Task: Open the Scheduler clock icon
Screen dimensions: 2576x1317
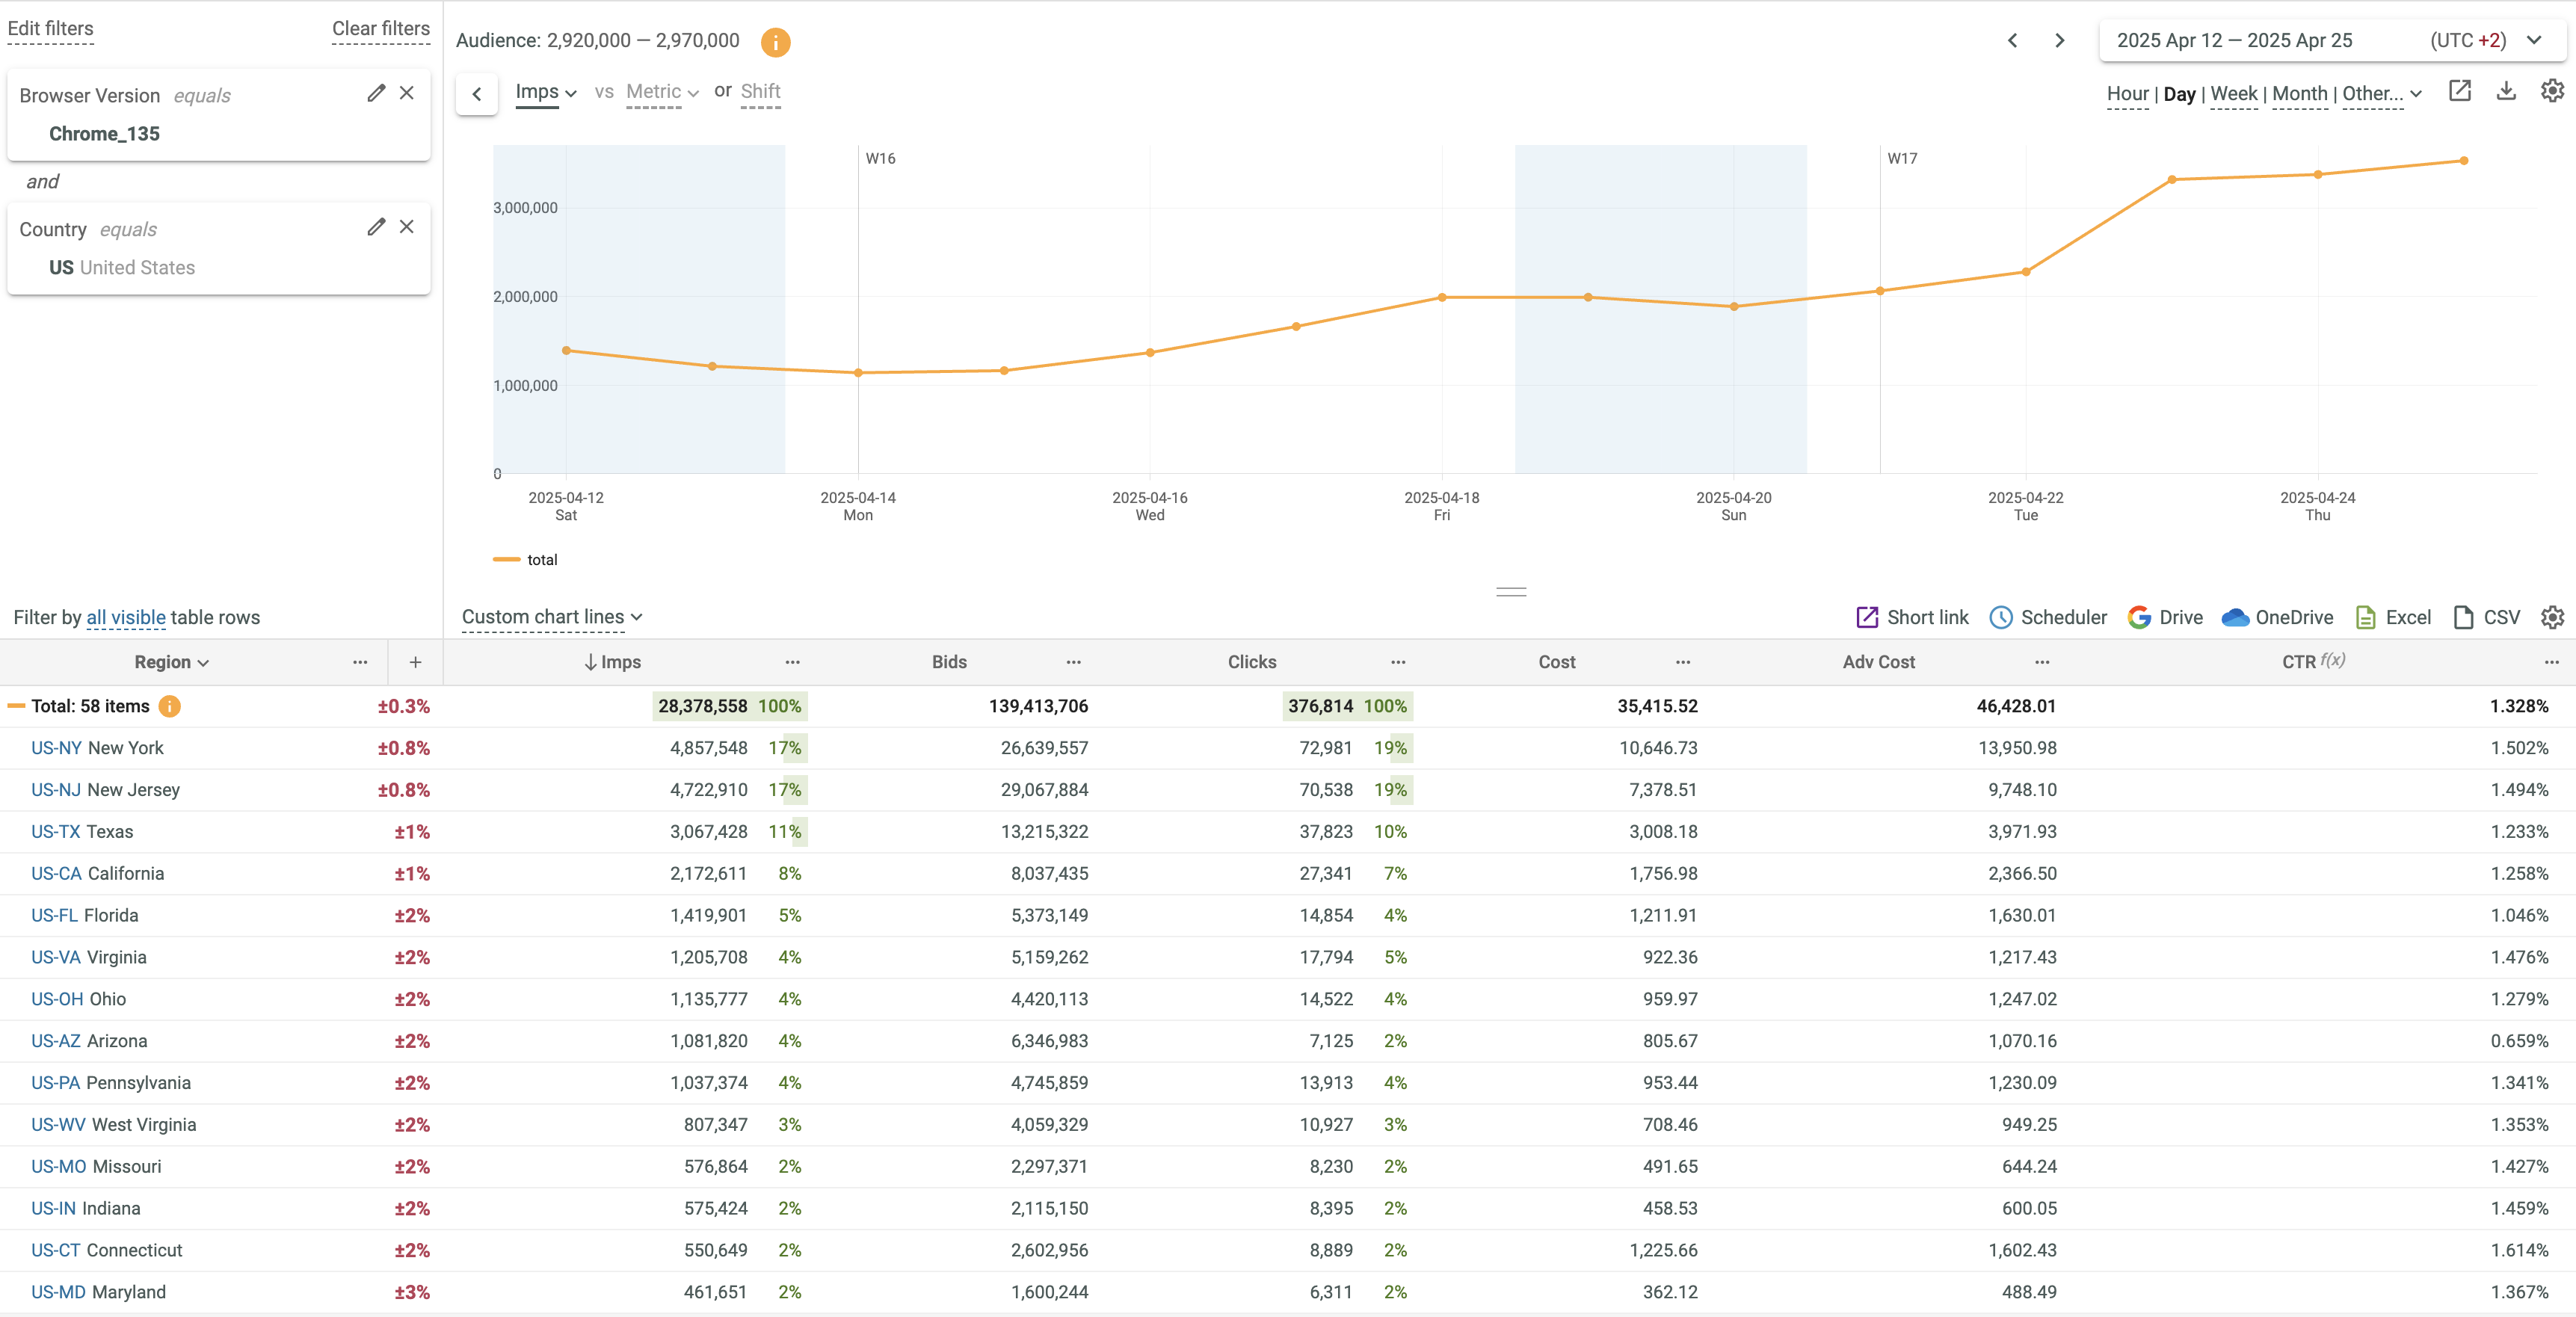Action: pyautogui.click(x=2001, y=617)
